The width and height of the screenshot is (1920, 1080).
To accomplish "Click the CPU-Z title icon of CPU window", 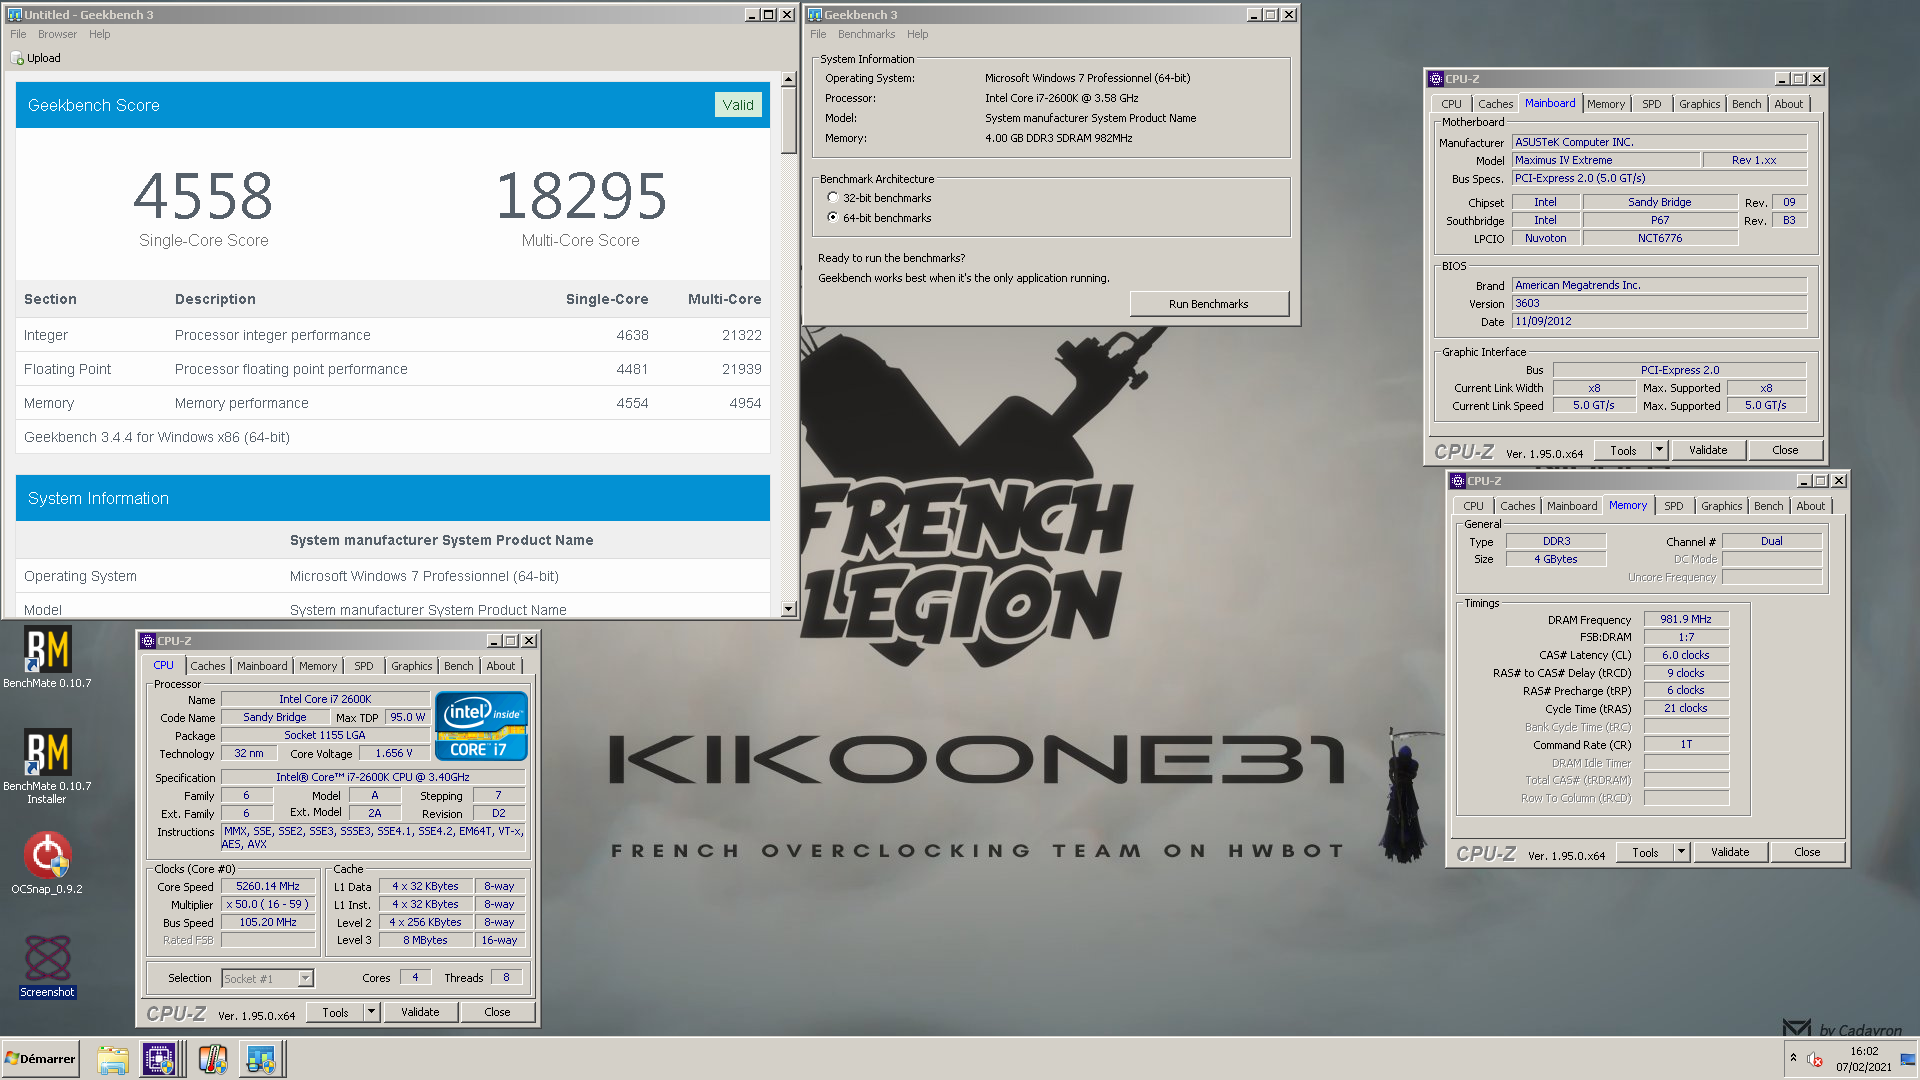I will 148,641.
